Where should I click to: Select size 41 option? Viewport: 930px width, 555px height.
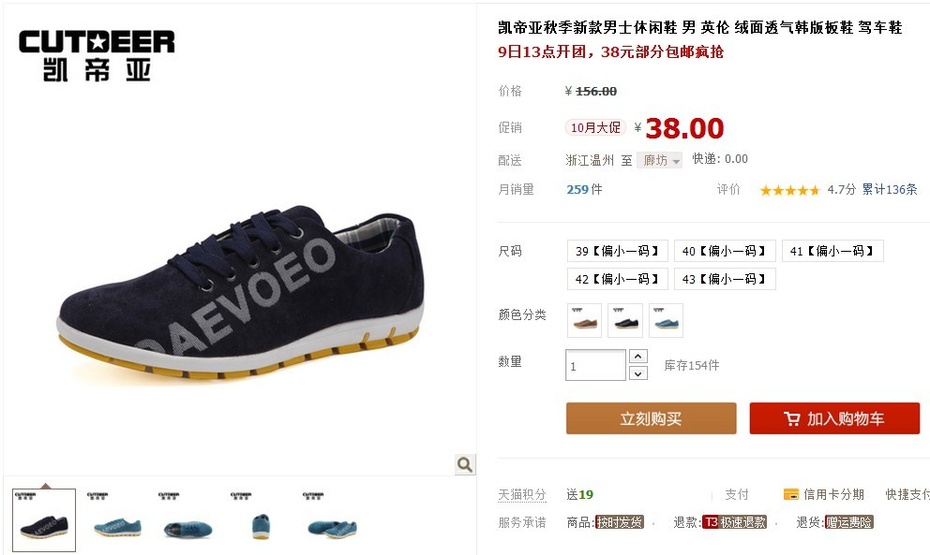(x=833, y=251)
